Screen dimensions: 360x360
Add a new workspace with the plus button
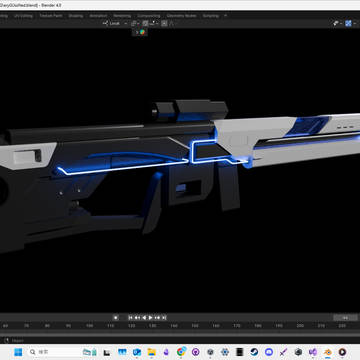point(226,16)
